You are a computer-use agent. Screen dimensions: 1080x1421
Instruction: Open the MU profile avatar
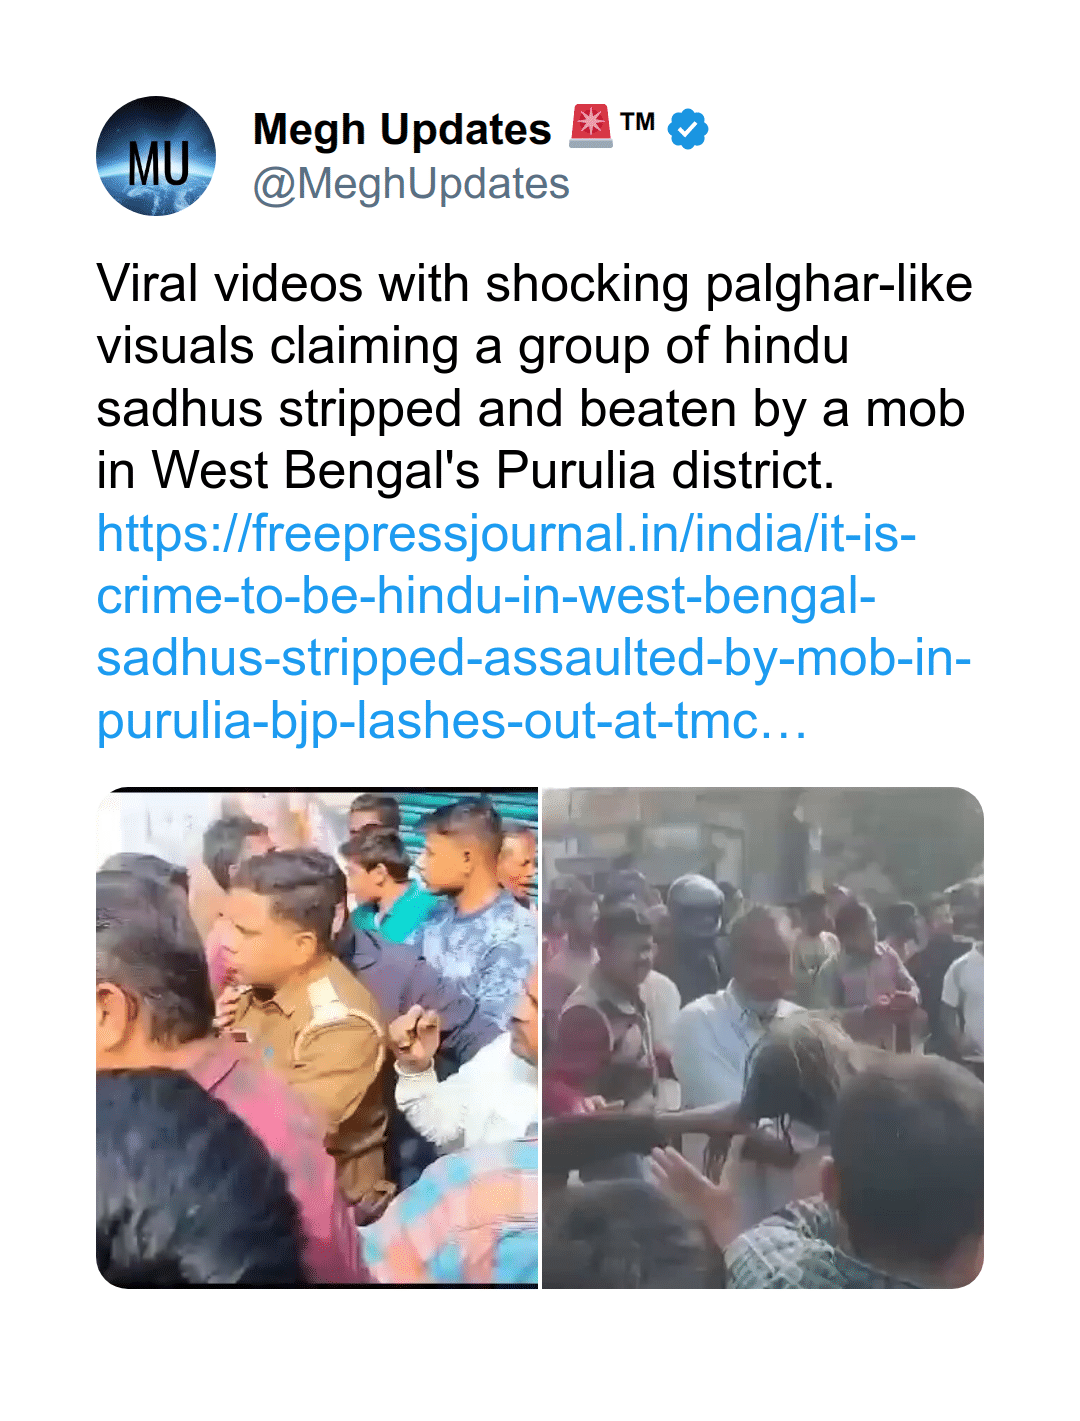(x=156, y=156)
